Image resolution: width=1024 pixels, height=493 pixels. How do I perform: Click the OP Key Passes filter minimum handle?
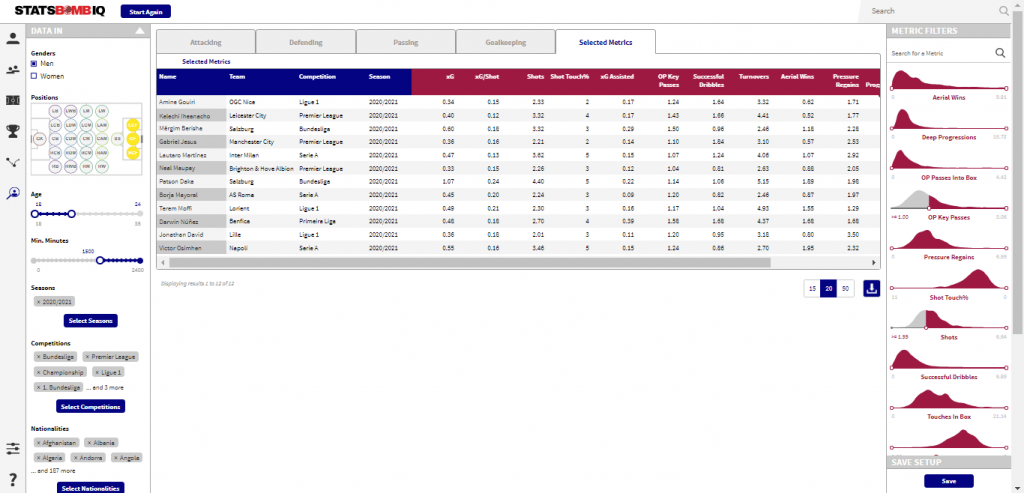(929, 209)
